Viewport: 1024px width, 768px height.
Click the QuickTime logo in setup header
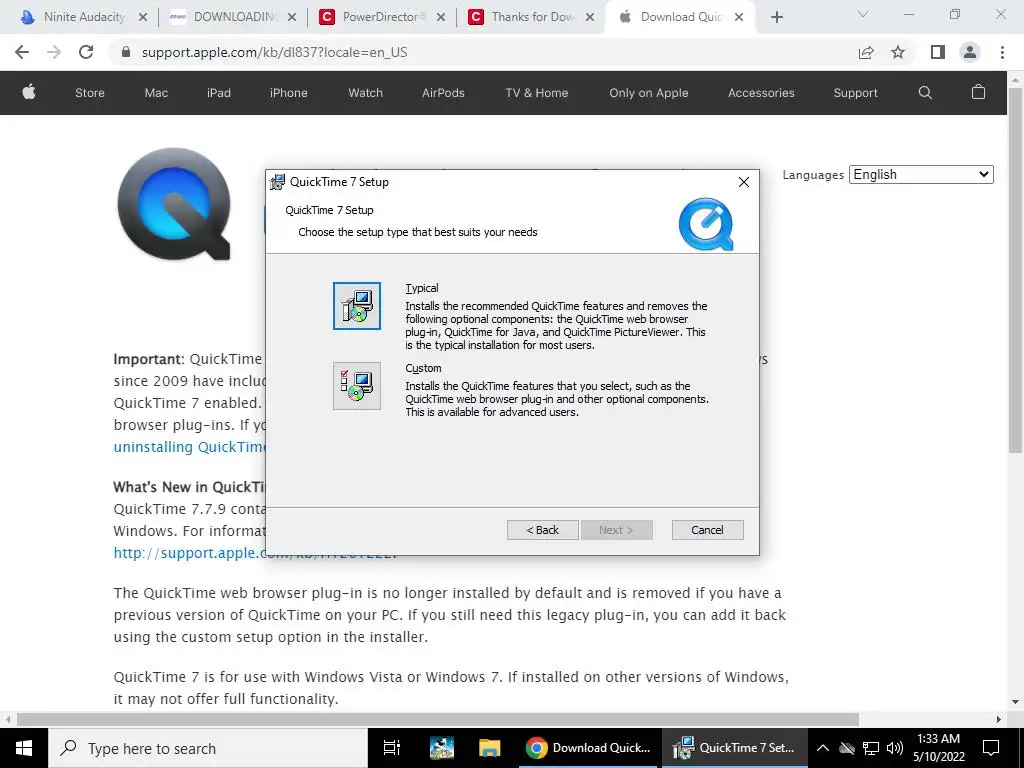[706, 224]
